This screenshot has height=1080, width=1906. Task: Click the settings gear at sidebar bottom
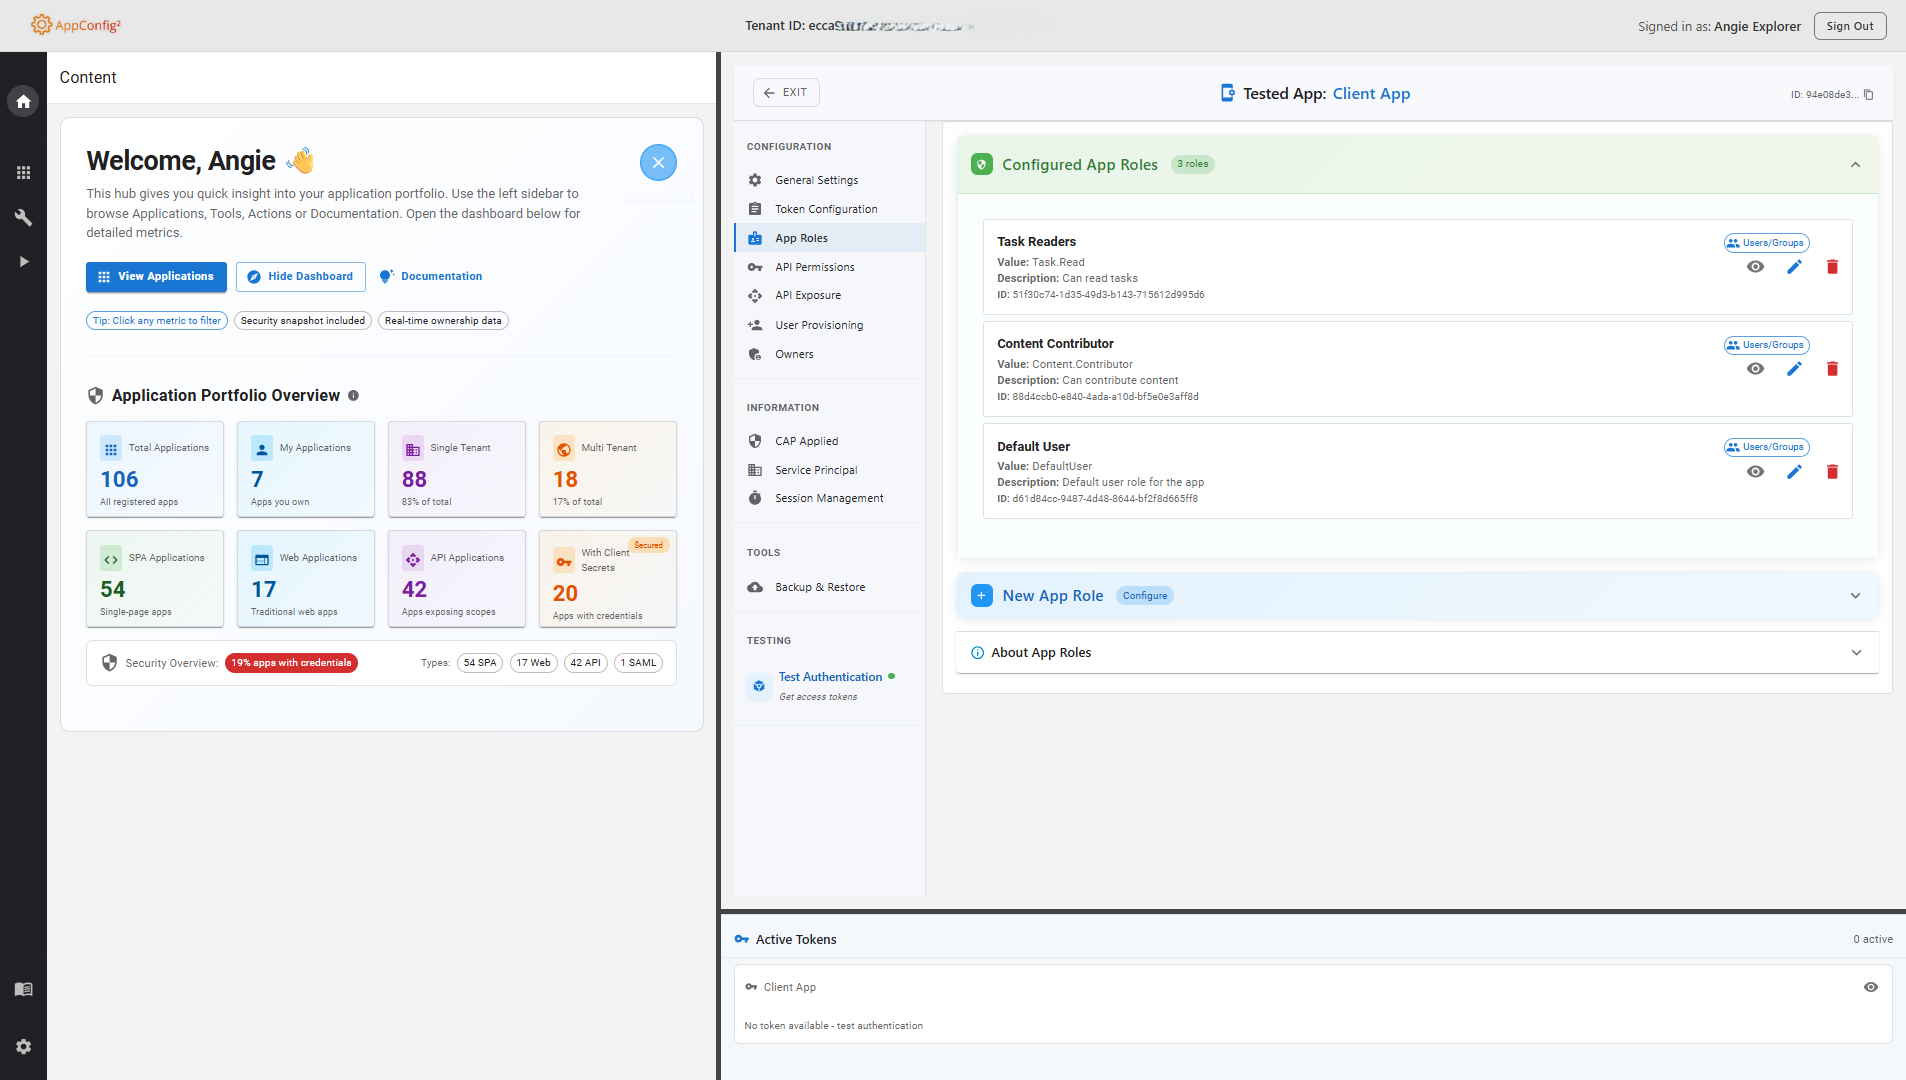click(23, 1046)
